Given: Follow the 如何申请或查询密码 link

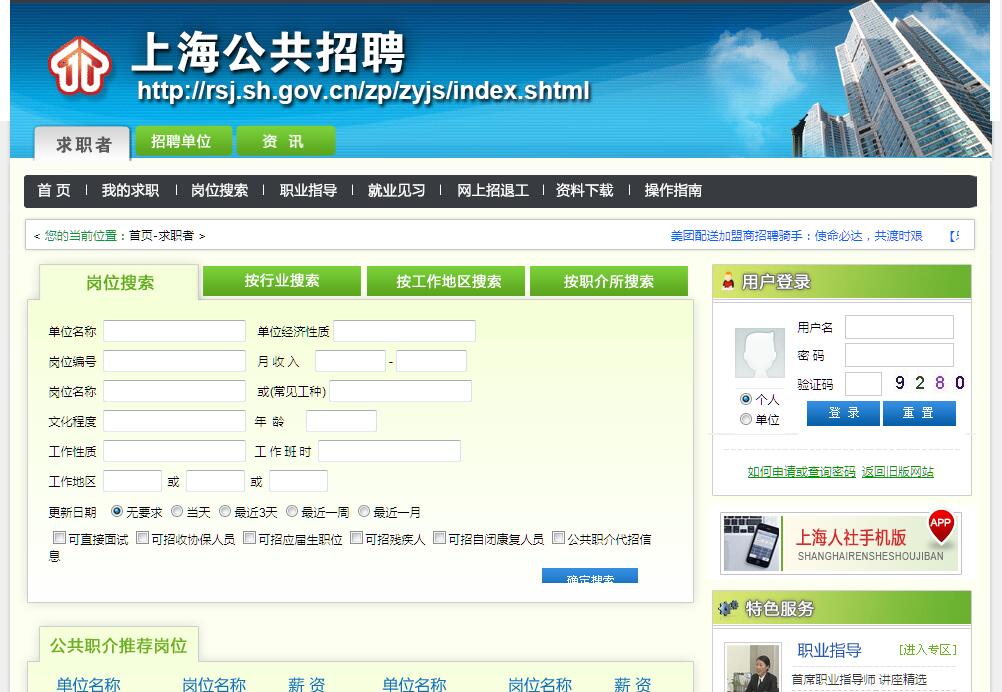Looking at the screenshot, I should (x=801, y=471).
